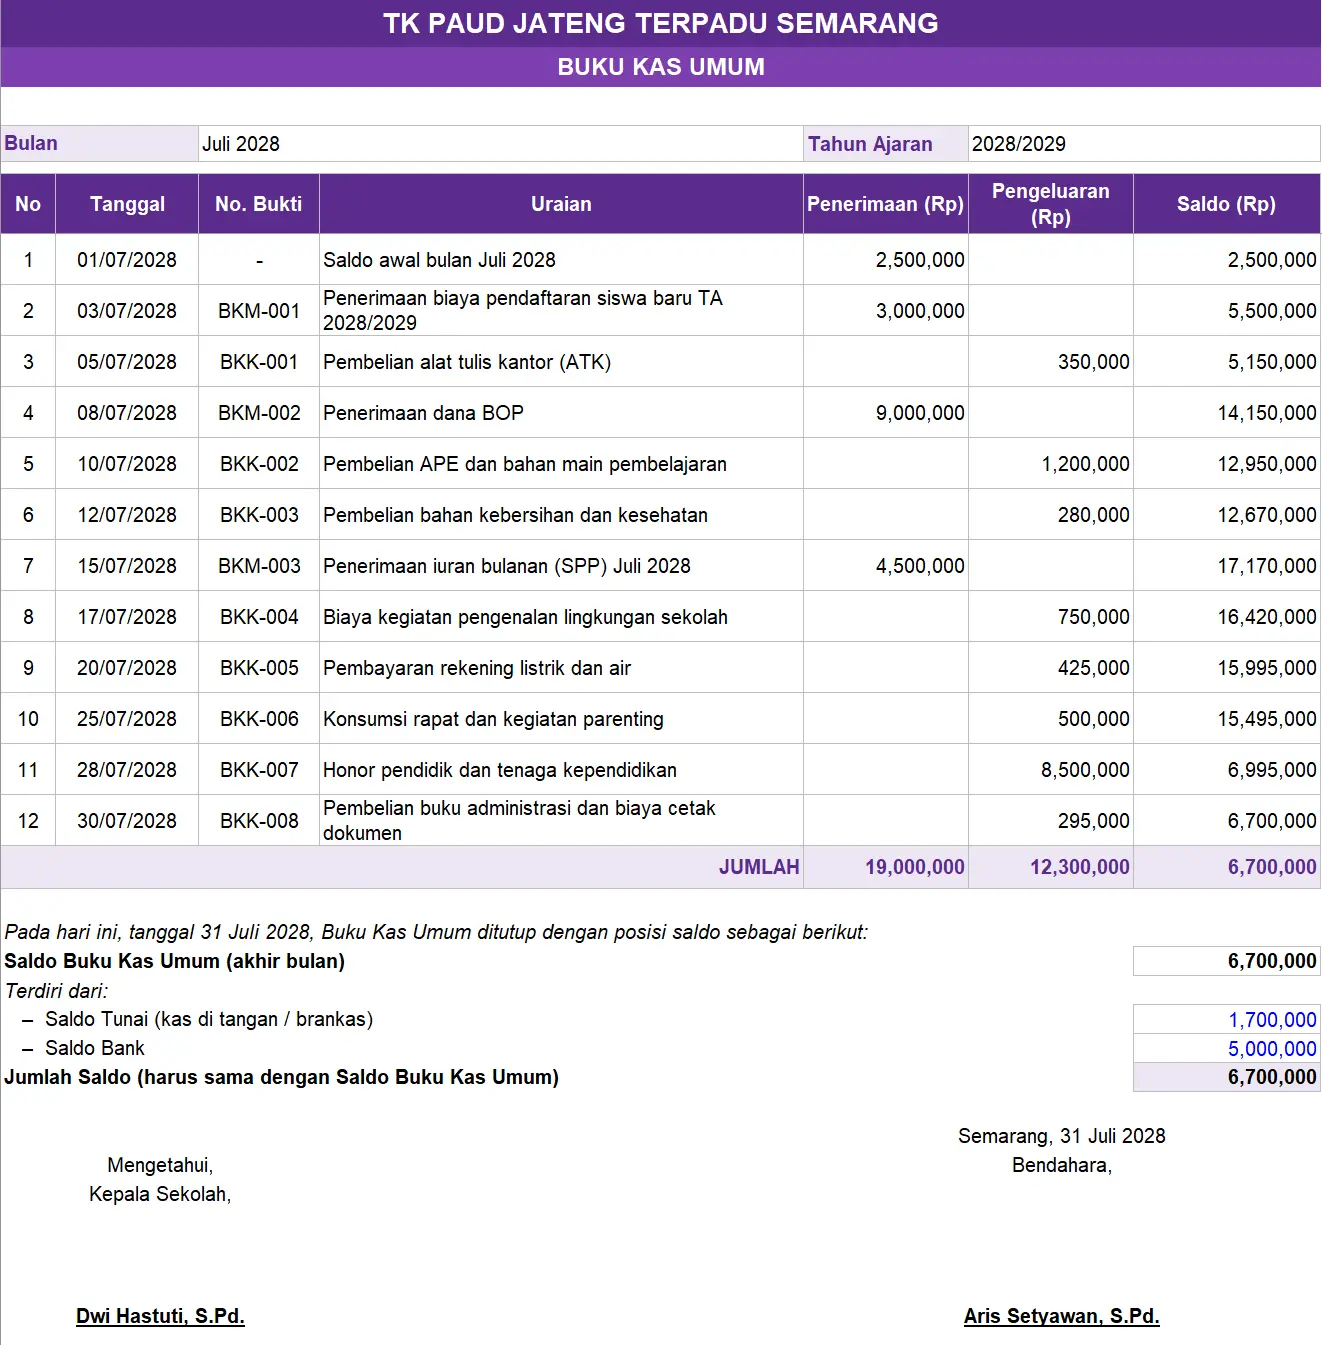Select the 280,000 expense amount

click(1050, 515)
